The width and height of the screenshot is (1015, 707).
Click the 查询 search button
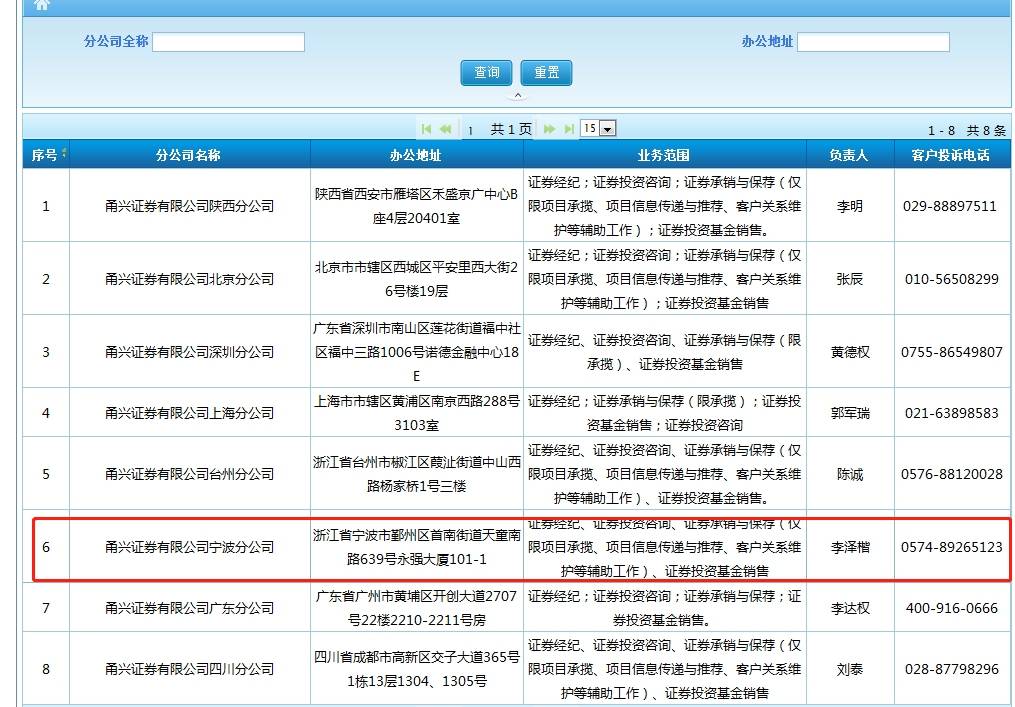486,73
